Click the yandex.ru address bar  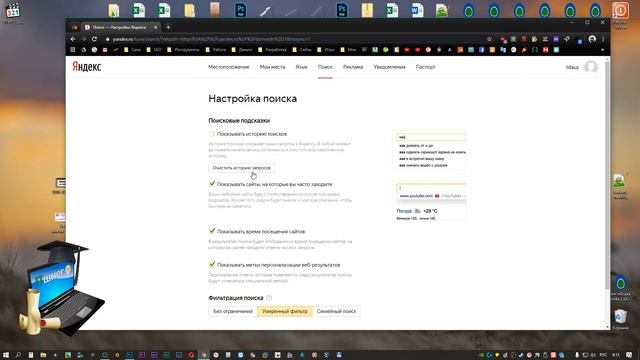294,39
